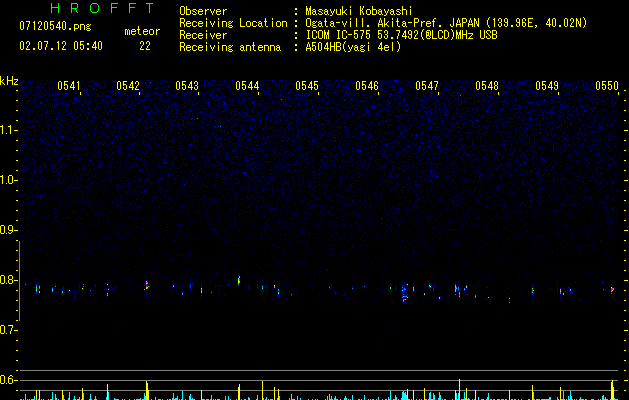
Task: Click the A504HB(yagi 4el) antenna text
Action: [x=353, y=47]
